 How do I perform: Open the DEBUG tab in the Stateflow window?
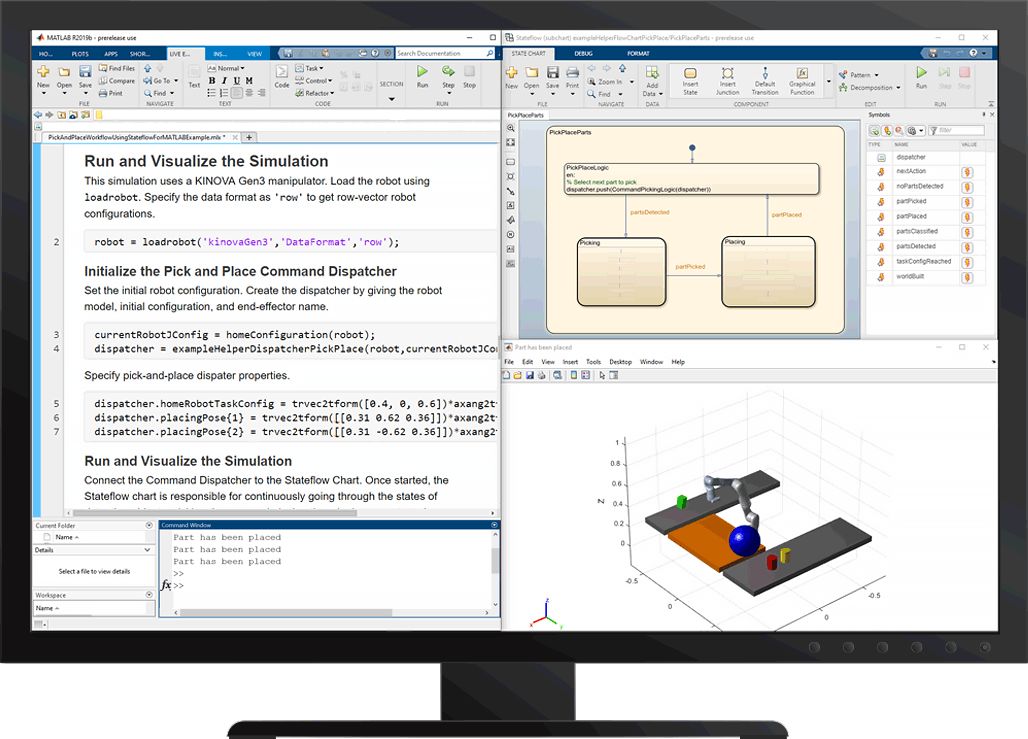[583, 54]
